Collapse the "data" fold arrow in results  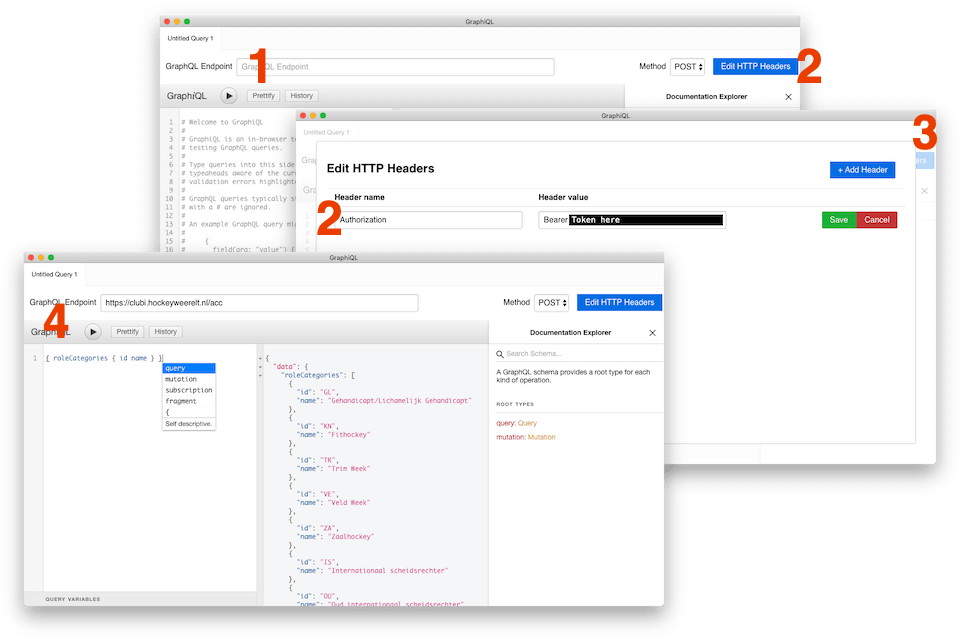(x=260, y=367)
